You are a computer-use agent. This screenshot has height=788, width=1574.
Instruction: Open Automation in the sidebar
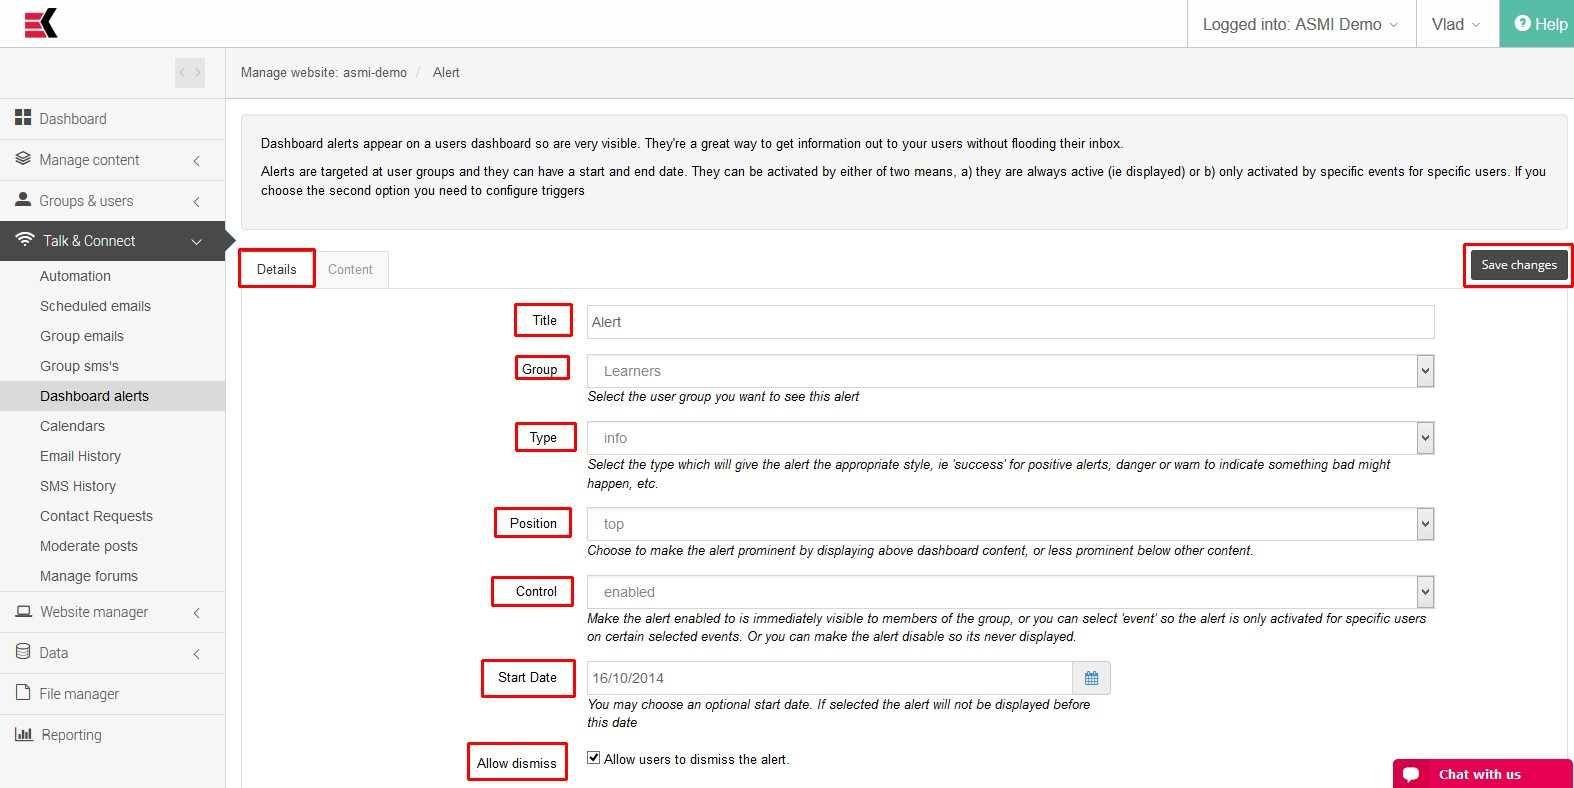pyautogui.click(x=75, y=276)
